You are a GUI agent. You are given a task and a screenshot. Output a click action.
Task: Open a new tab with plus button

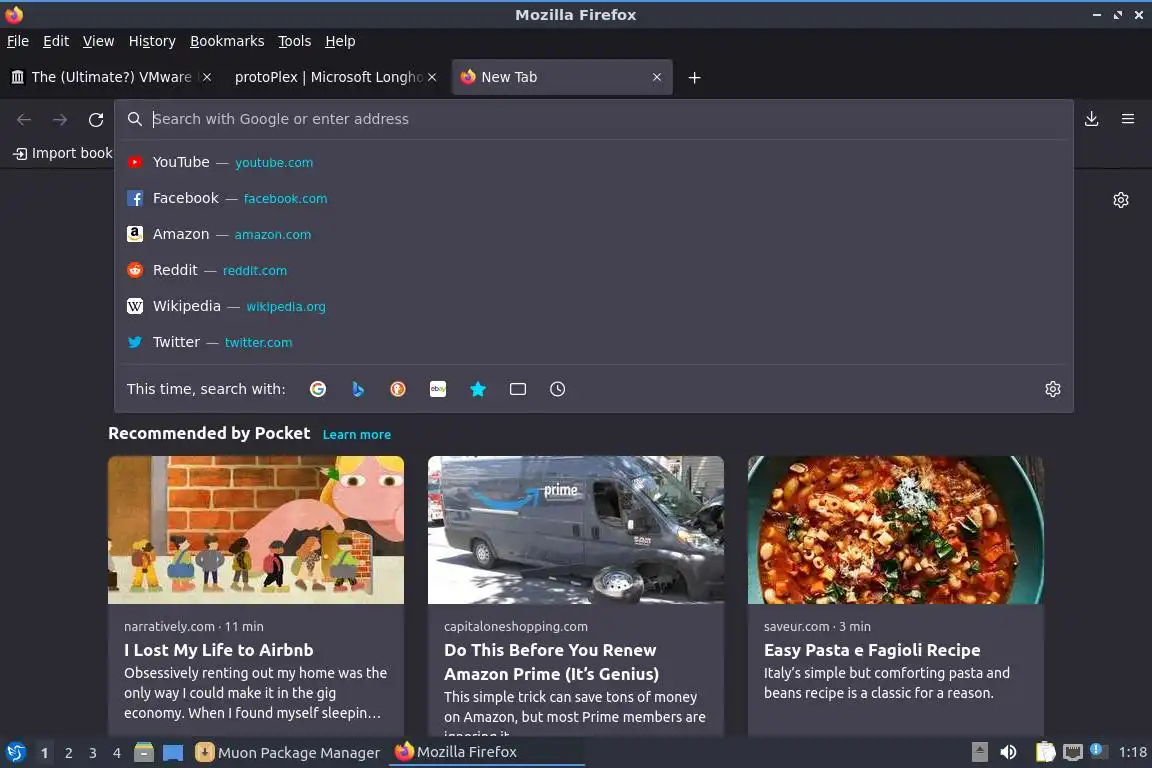click(694, 77)
